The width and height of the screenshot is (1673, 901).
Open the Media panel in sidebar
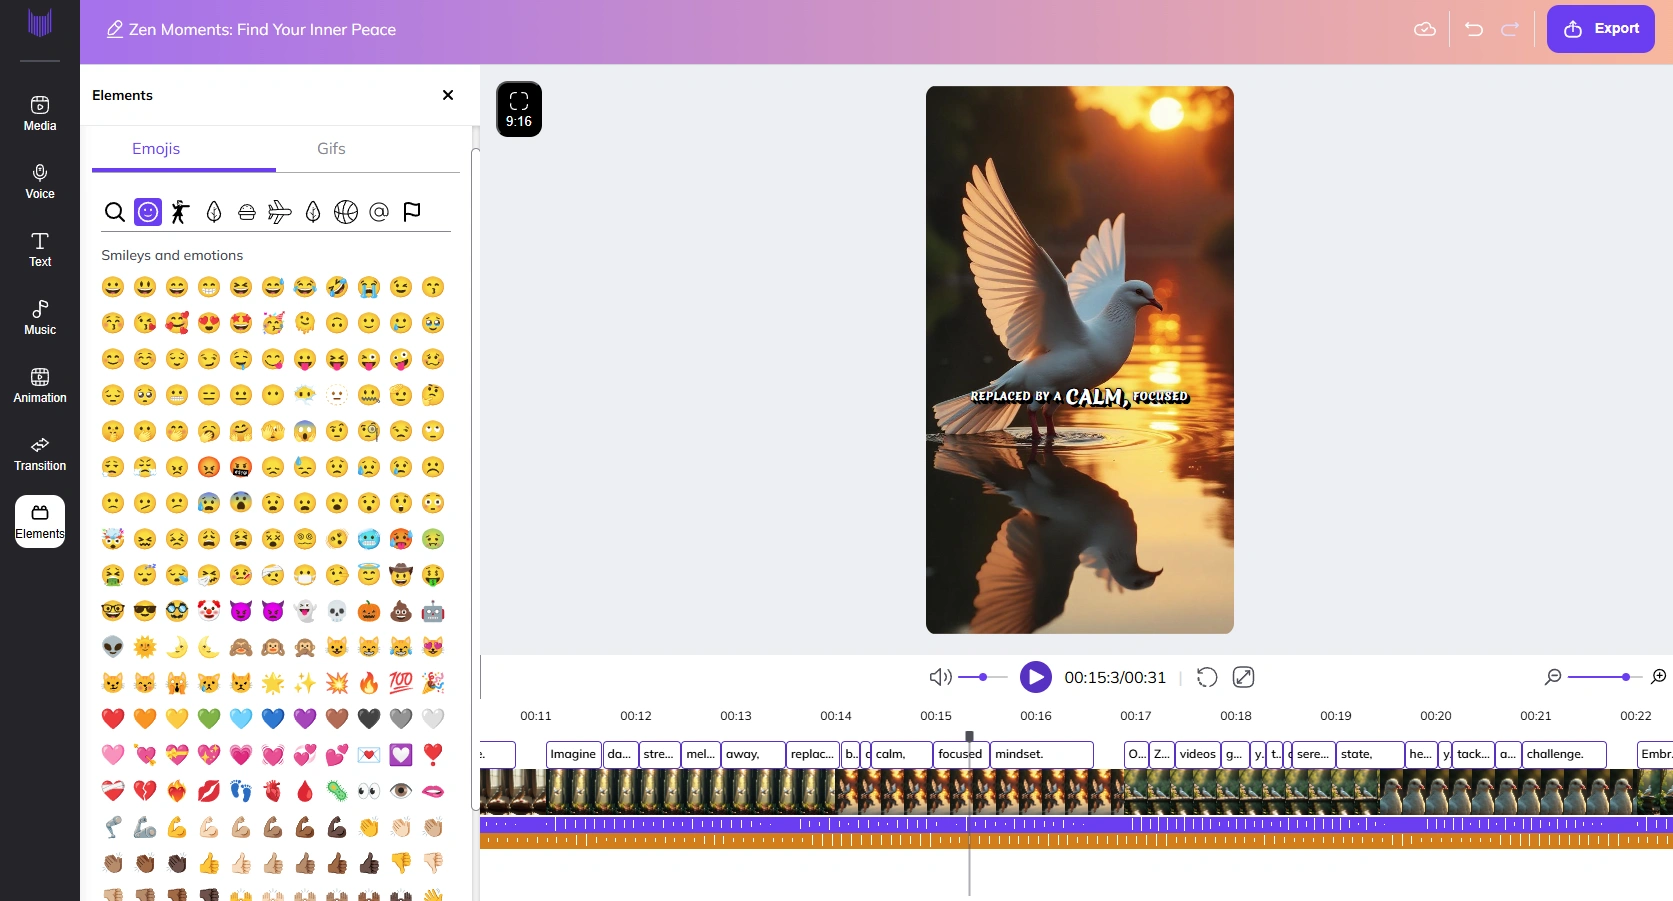(40, 114)
